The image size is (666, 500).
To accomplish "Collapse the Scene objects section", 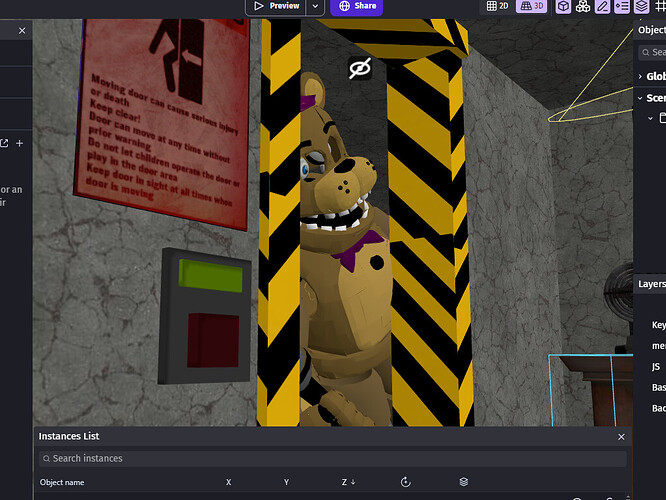I will [x=640, y=98].
